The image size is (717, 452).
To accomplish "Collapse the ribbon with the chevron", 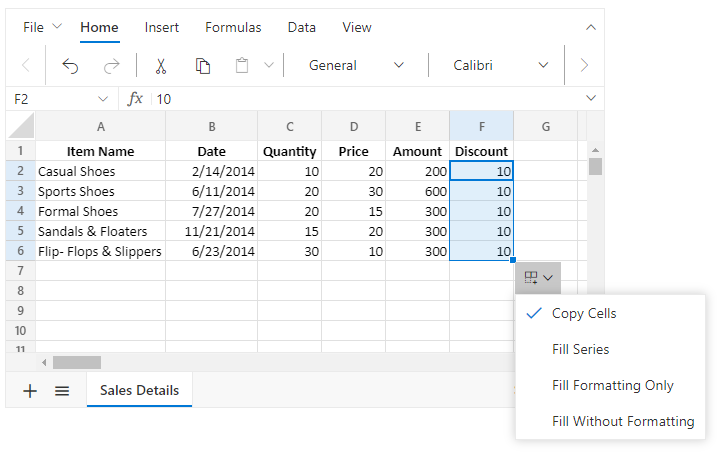I will 590,27.
